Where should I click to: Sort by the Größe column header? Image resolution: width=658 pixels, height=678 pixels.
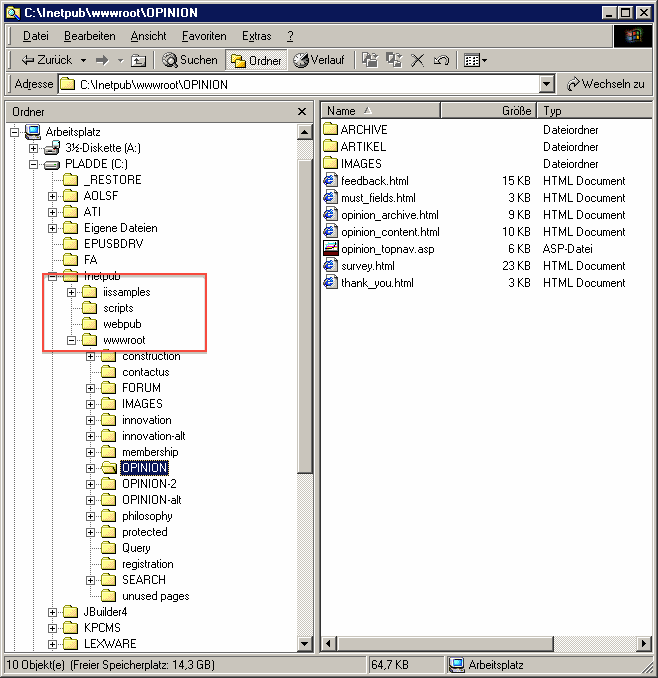[x=489, y=111]
